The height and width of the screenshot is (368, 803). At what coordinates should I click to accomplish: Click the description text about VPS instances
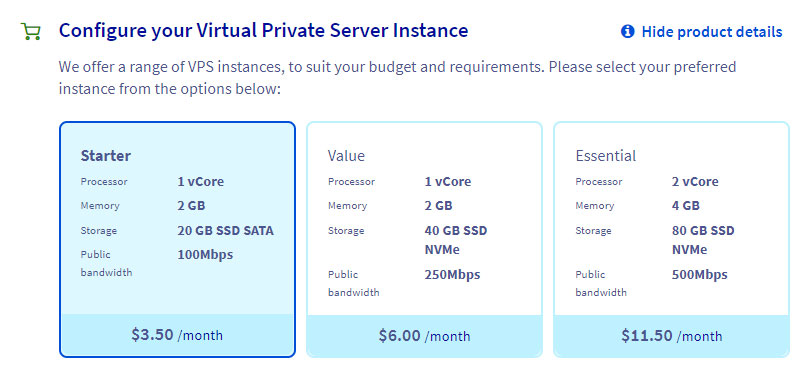tap(397, 78)
